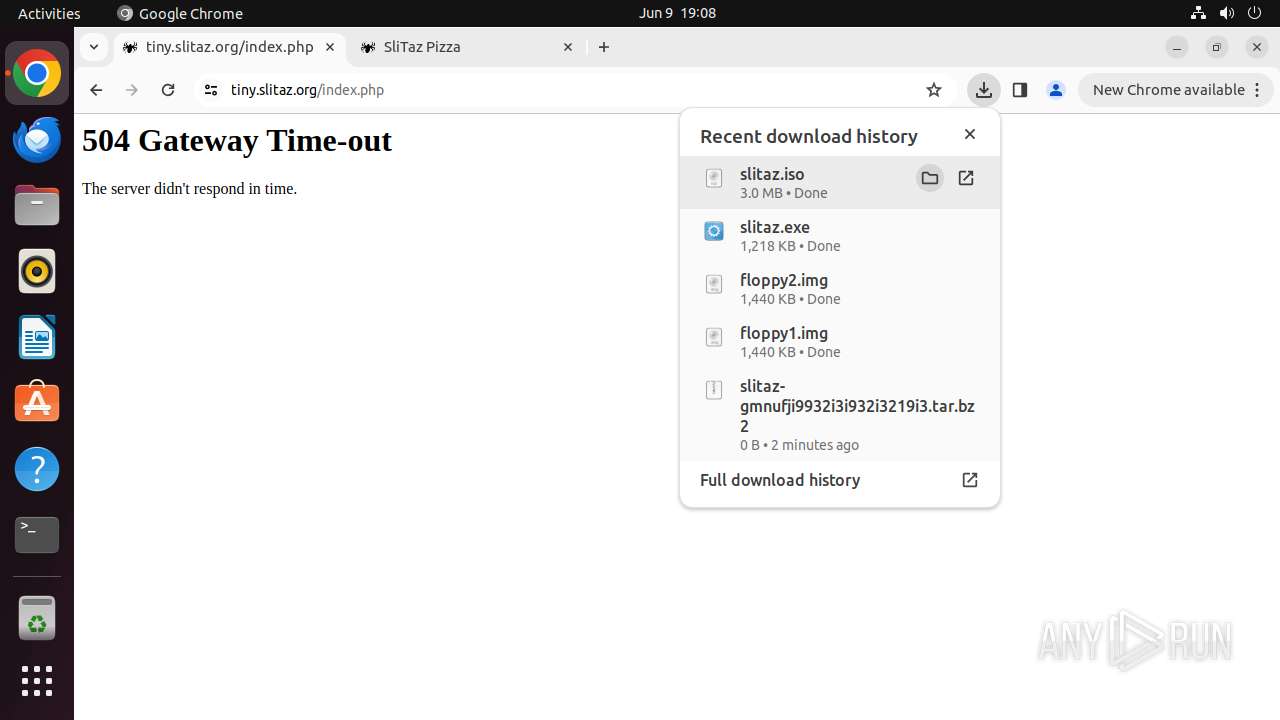Screen dimensions: 1280x720
Task: Click the floppy2.img file icon
Action: coord(714,284)
